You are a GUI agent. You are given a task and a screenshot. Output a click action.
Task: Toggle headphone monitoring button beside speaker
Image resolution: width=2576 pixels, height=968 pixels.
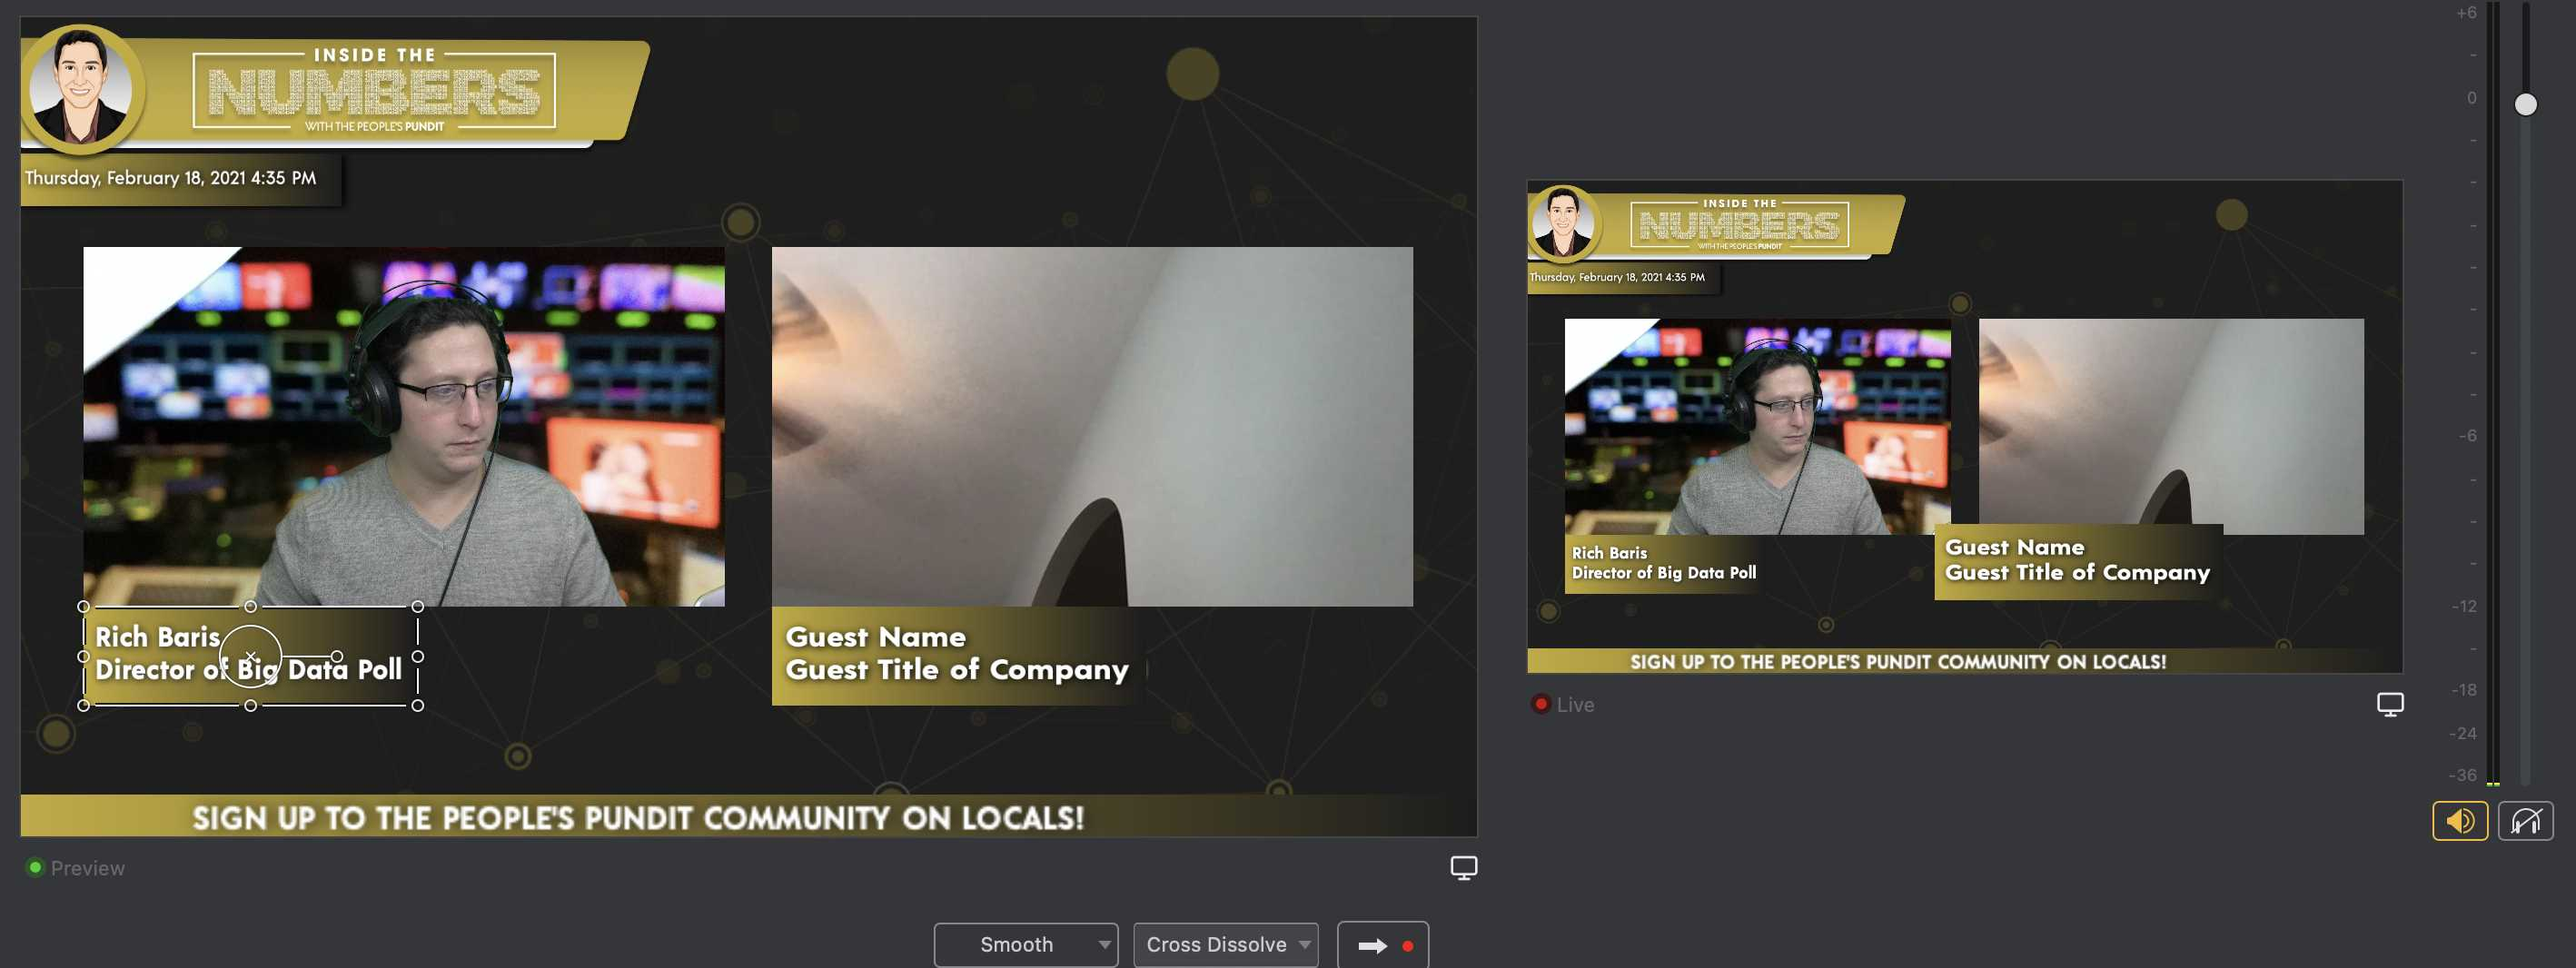[x=2525, y=821]
